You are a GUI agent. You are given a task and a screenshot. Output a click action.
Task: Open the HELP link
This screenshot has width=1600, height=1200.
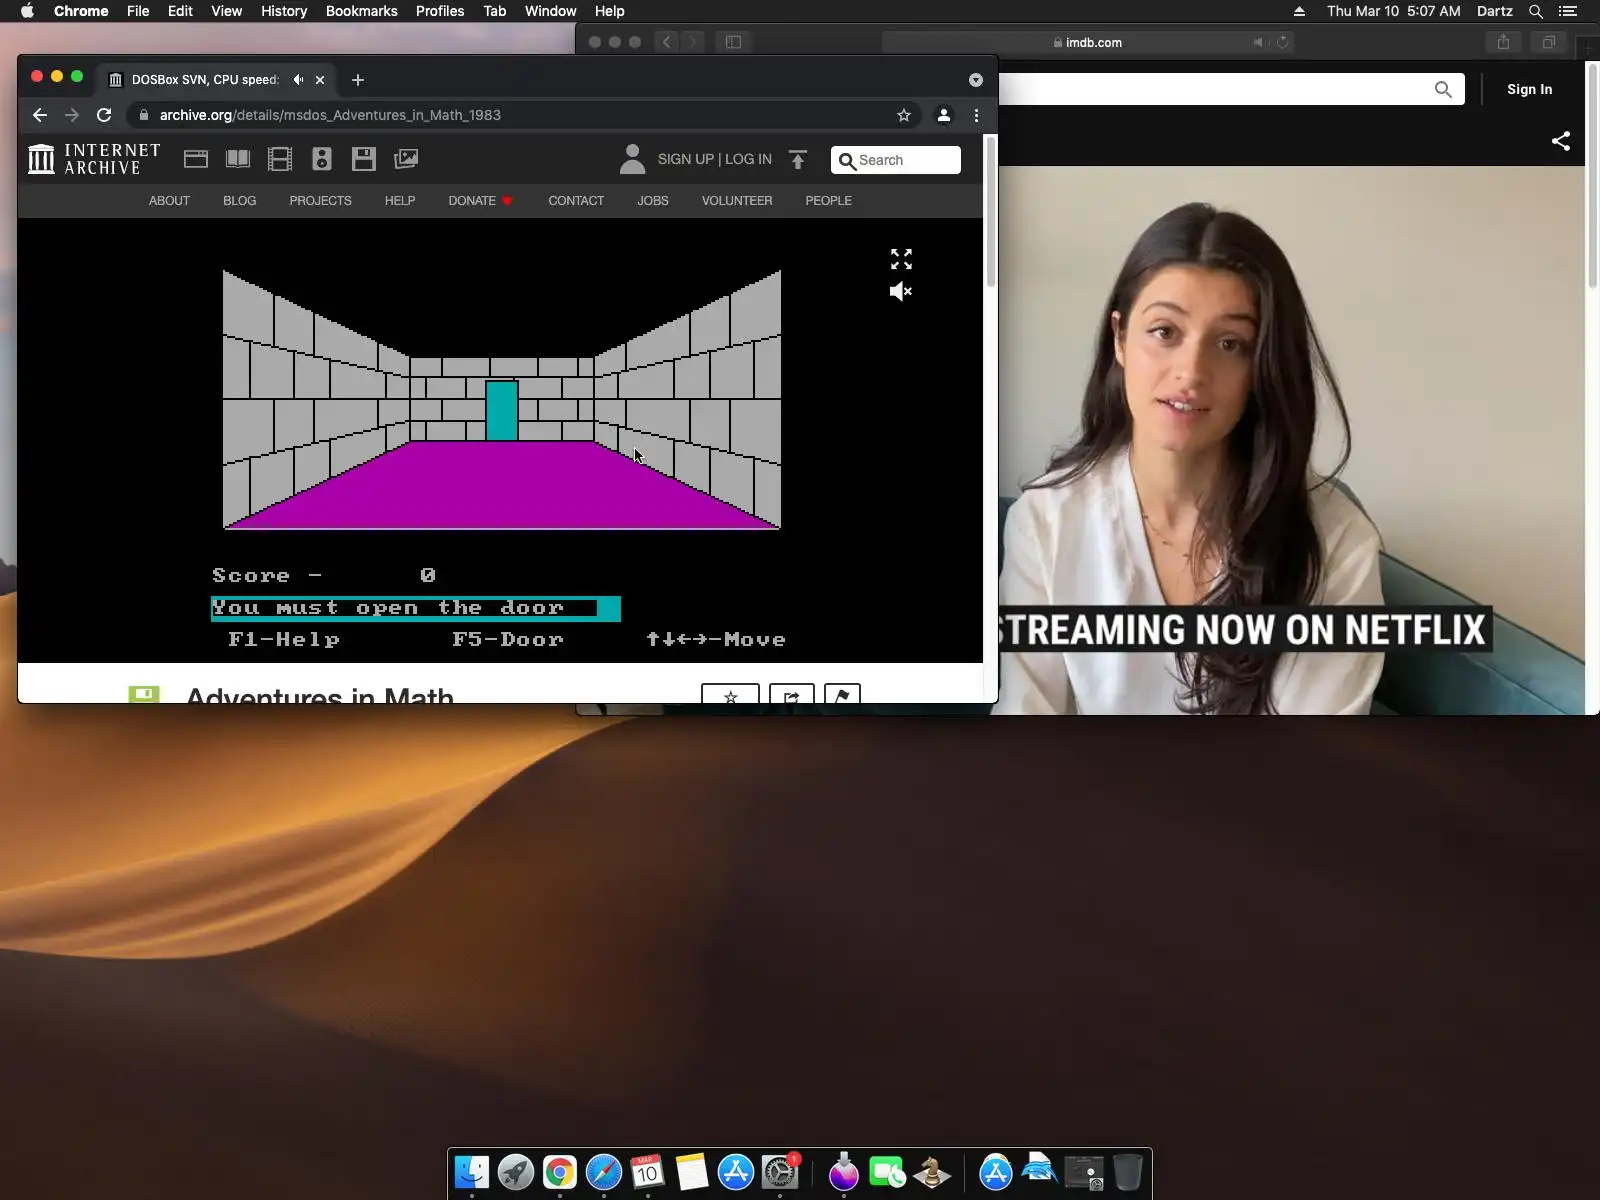[400, 201]
